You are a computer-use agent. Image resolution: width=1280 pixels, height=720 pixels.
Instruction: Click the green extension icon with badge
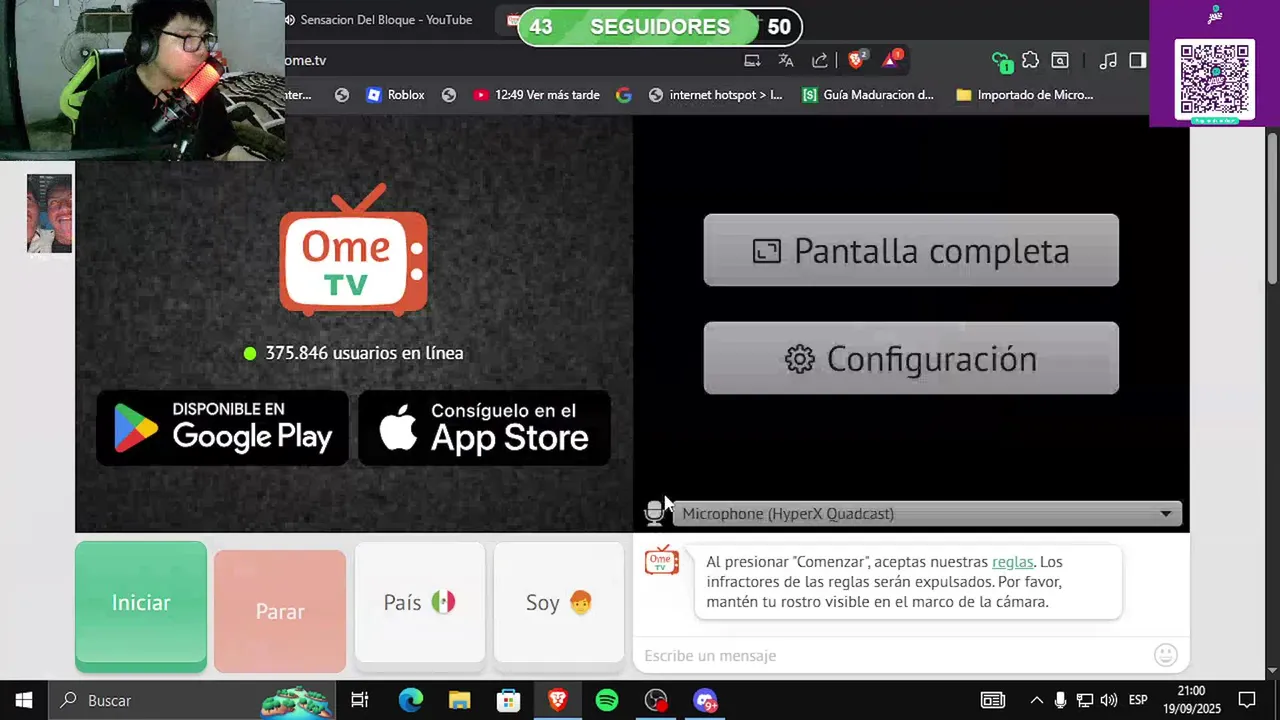coord(1000,61)
